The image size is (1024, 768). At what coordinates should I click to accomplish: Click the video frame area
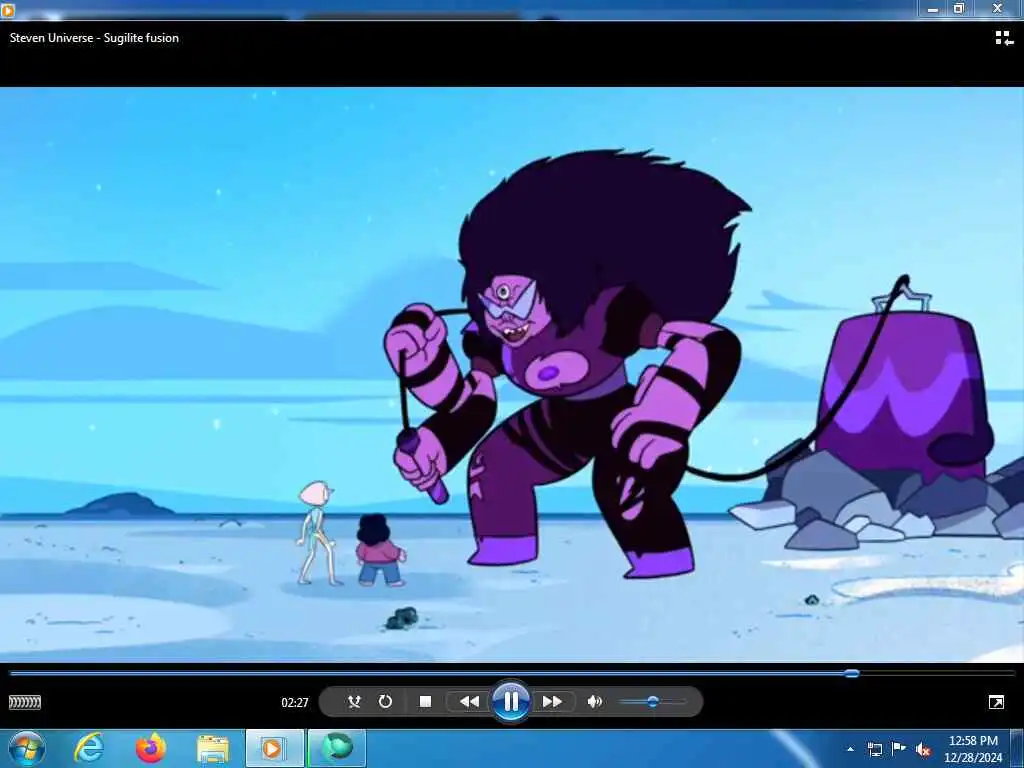(512, 375)
